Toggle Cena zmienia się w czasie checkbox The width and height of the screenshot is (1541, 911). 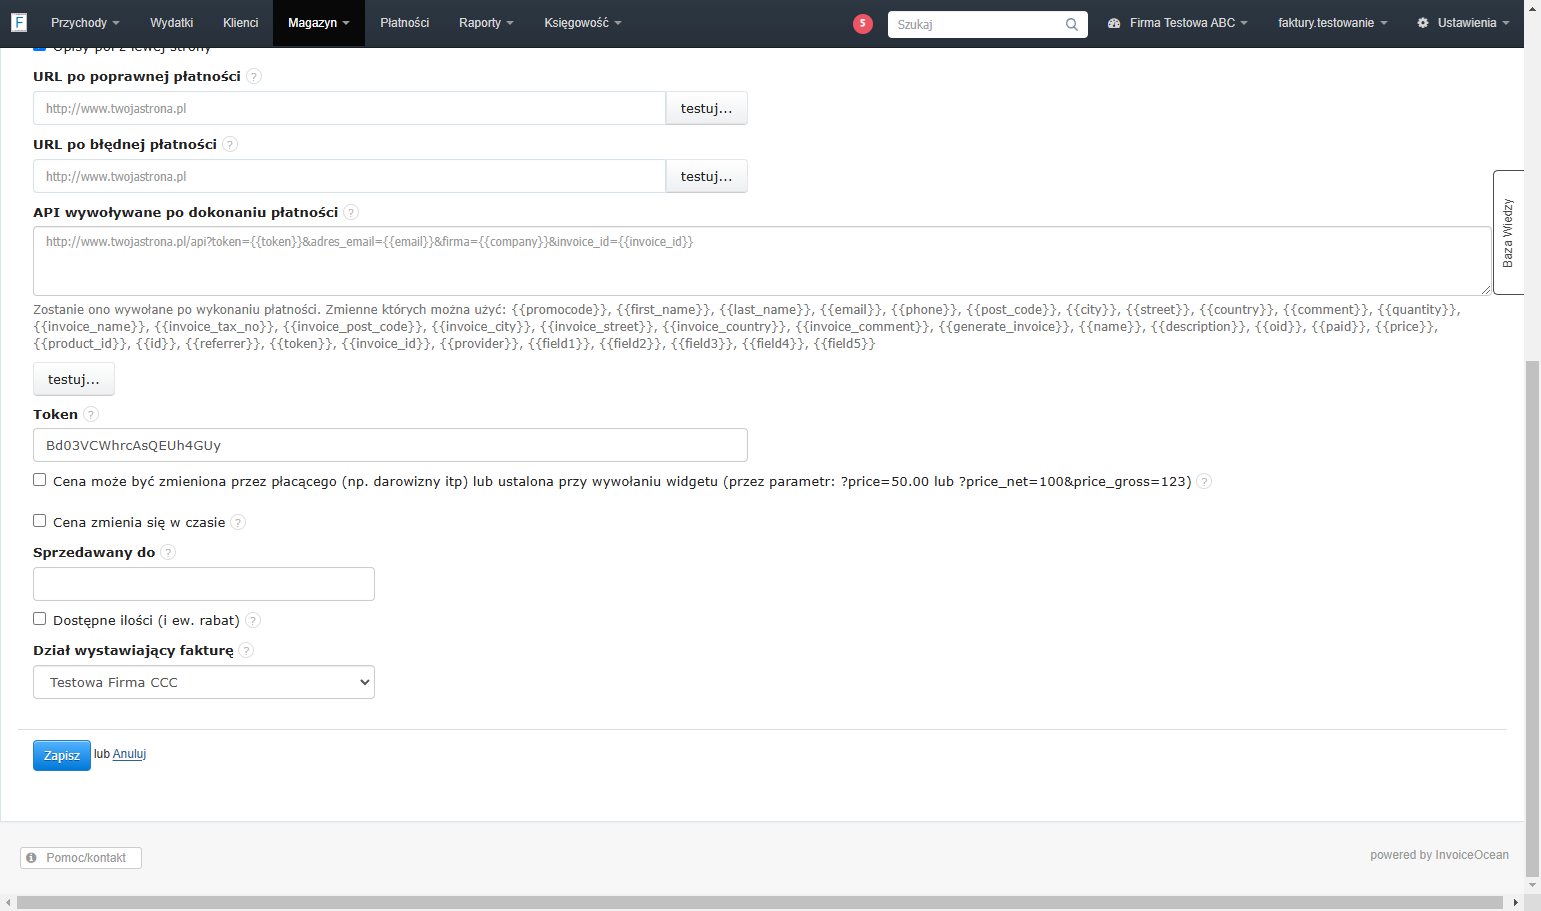click(40, 521)
